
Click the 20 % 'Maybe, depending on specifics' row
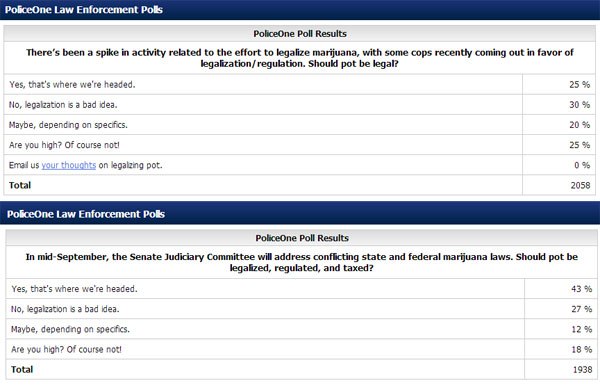coord(300,125)
